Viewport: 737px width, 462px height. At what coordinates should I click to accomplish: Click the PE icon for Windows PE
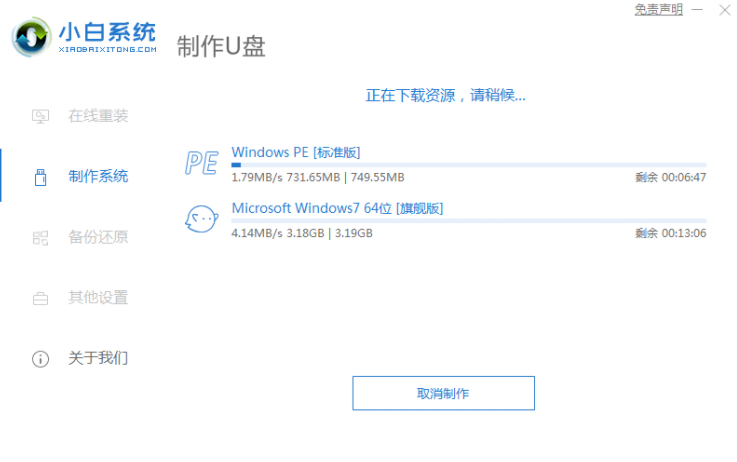(202, 163)
